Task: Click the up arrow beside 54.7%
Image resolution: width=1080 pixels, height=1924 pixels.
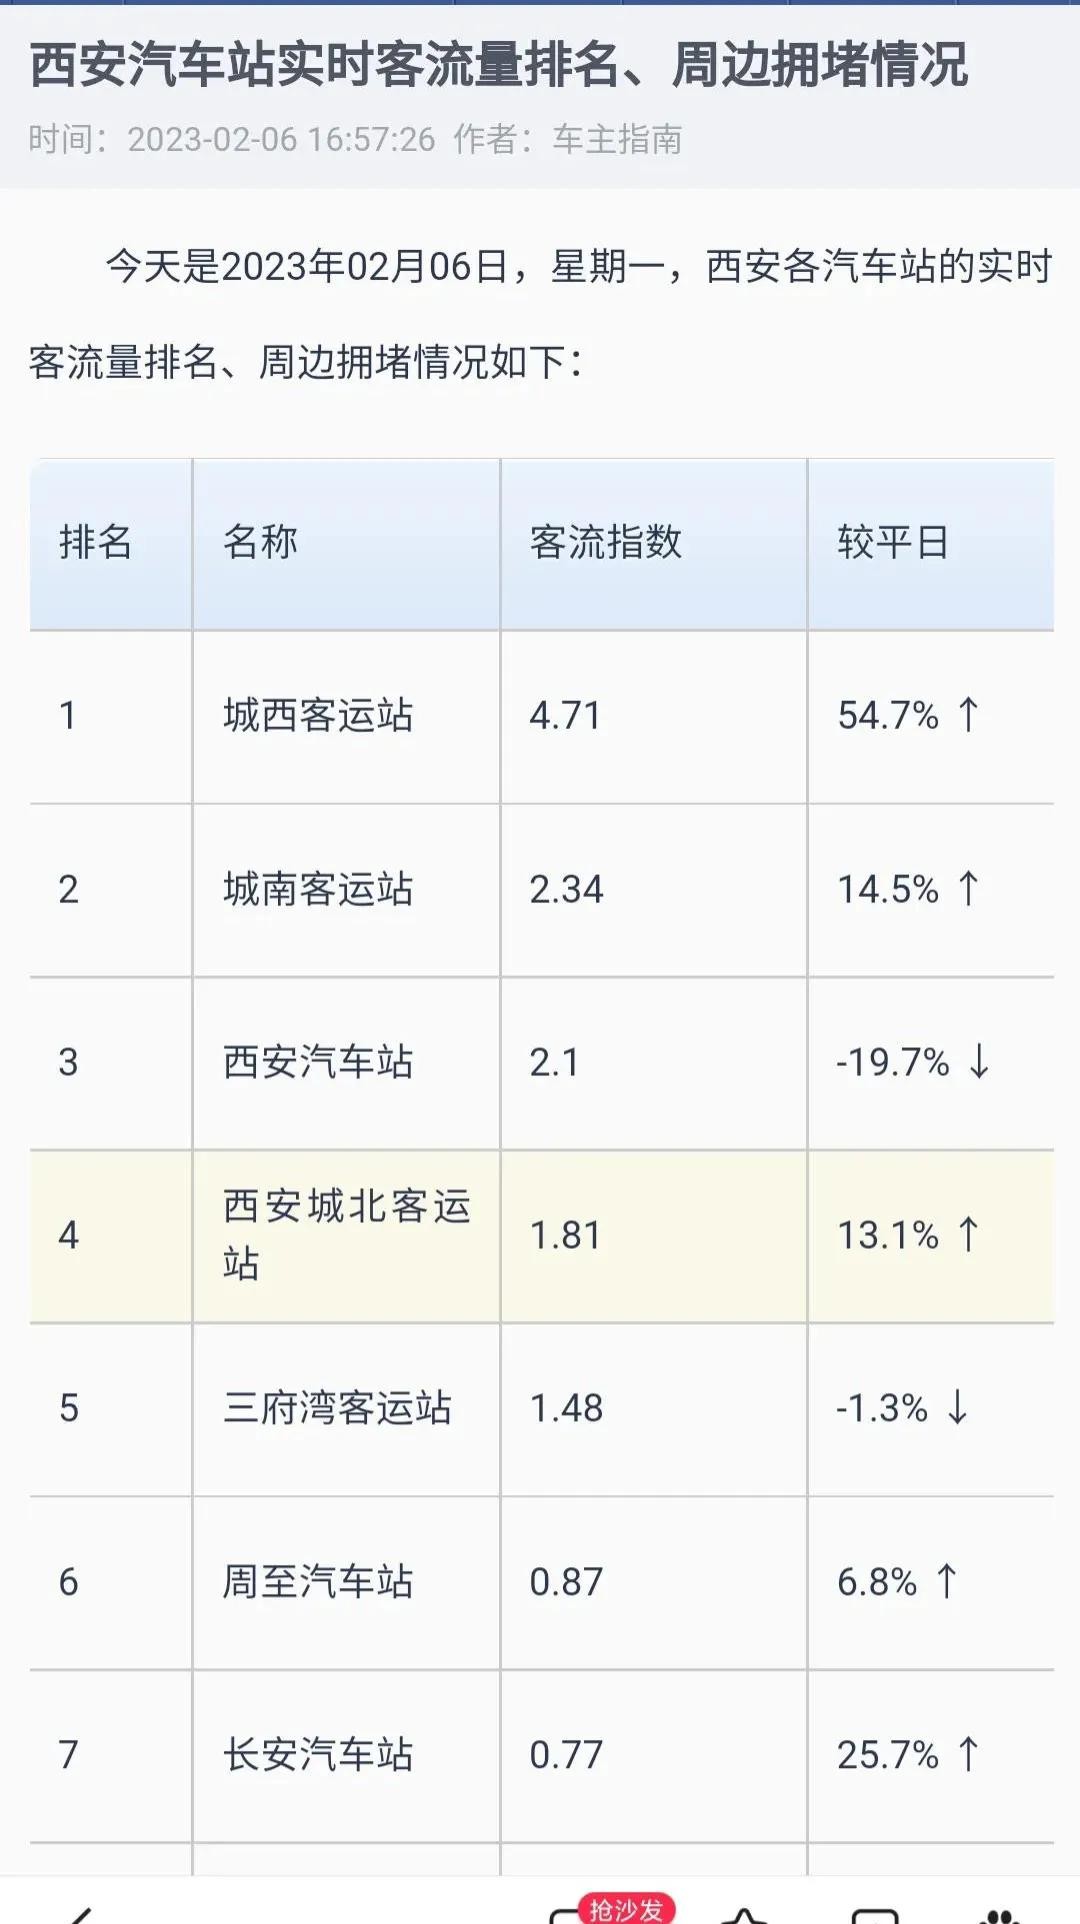Action: pos(968,715)
